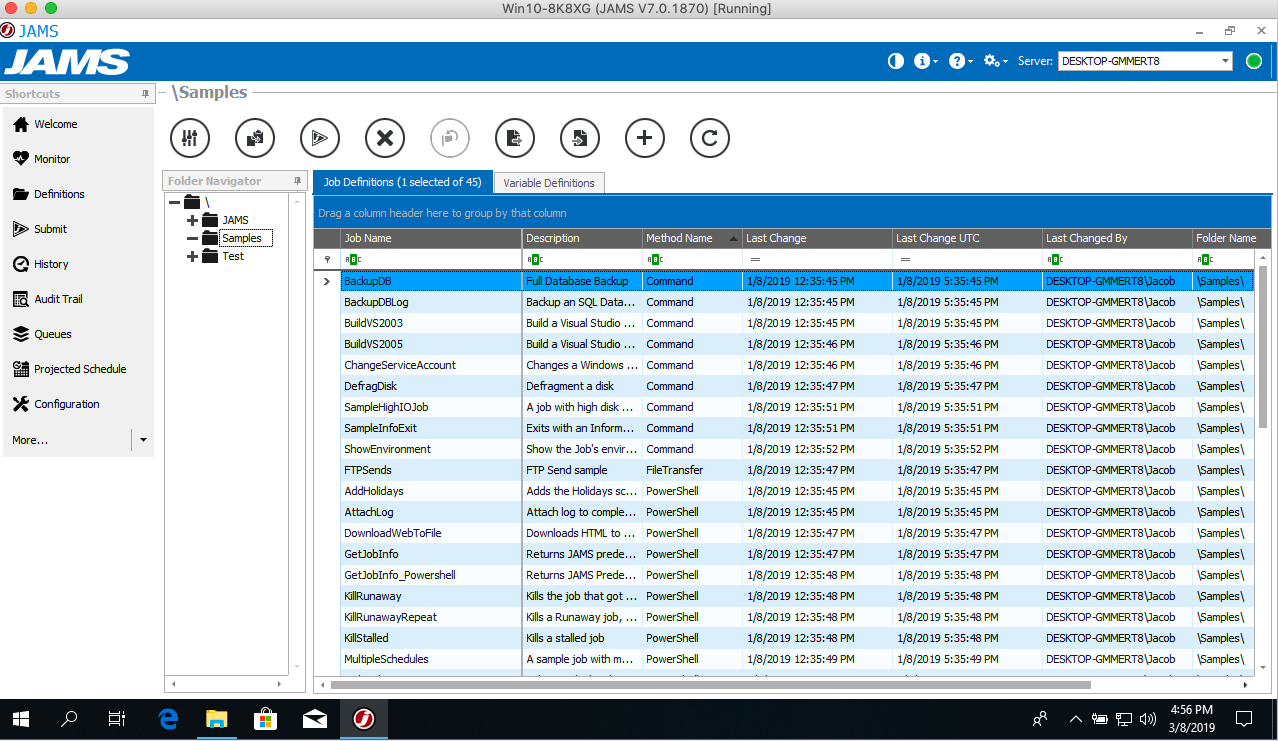The height and width of the screenshot is (741, 1278).
Task: Expand the JAMS folder node
Action: click(193, 220)
